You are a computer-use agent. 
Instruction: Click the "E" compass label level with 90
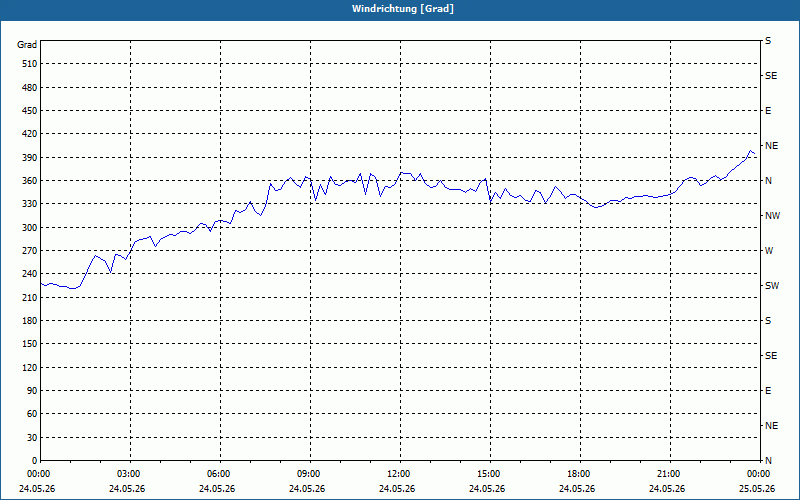(768, 391)
